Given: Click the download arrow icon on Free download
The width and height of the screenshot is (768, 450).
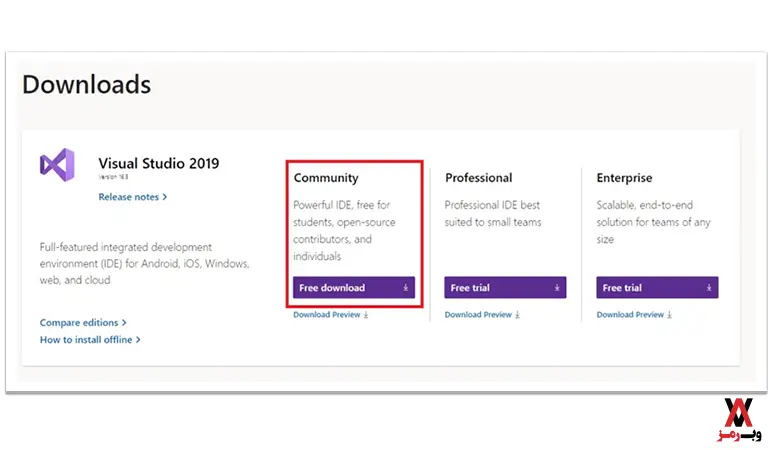Looking at the screenshot, I should point(406,288).
